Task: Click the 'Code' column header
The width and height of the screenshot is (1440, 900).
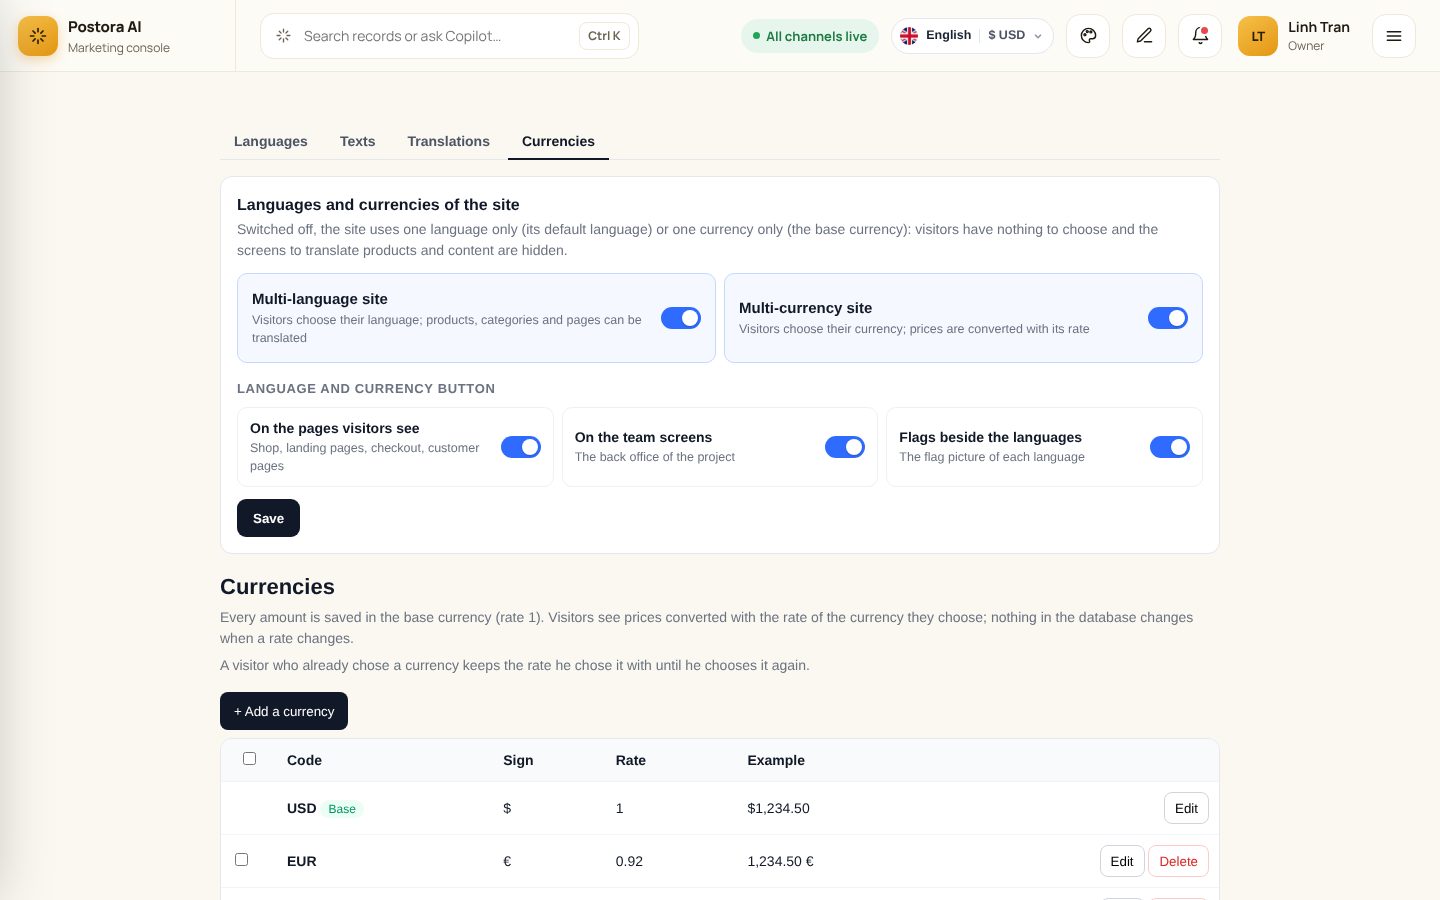Action: [304, 760]
